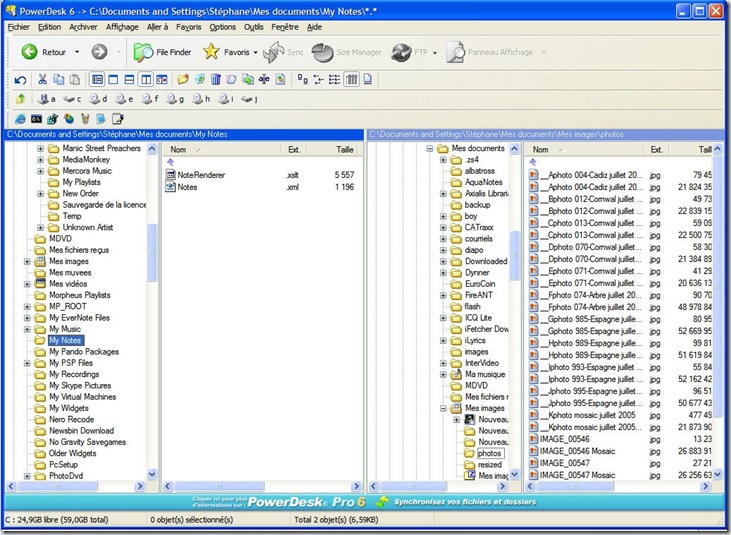Open the Outils menu
This screenshot has height=535, width=731.
pos(254,27)
